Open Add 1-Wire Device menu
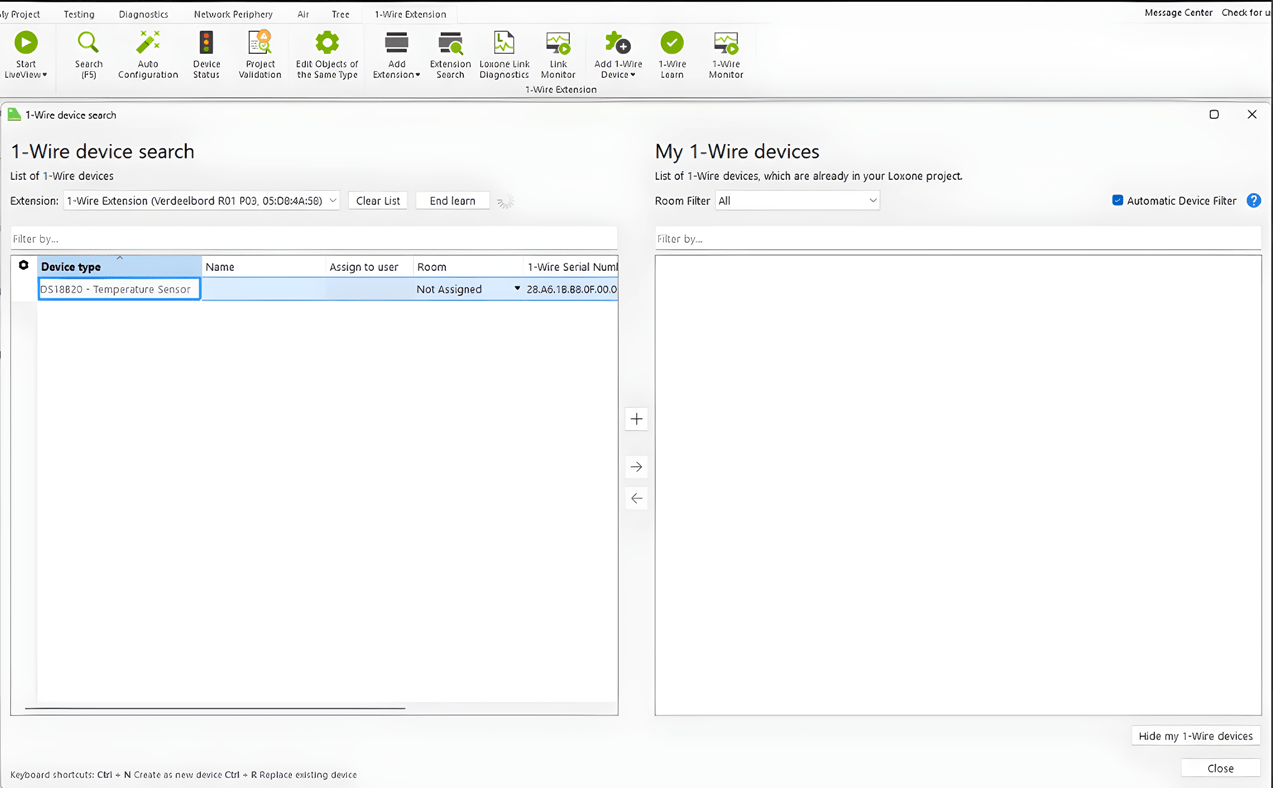The height and width of the screenshot is (788, 1273). pos(618,54)
